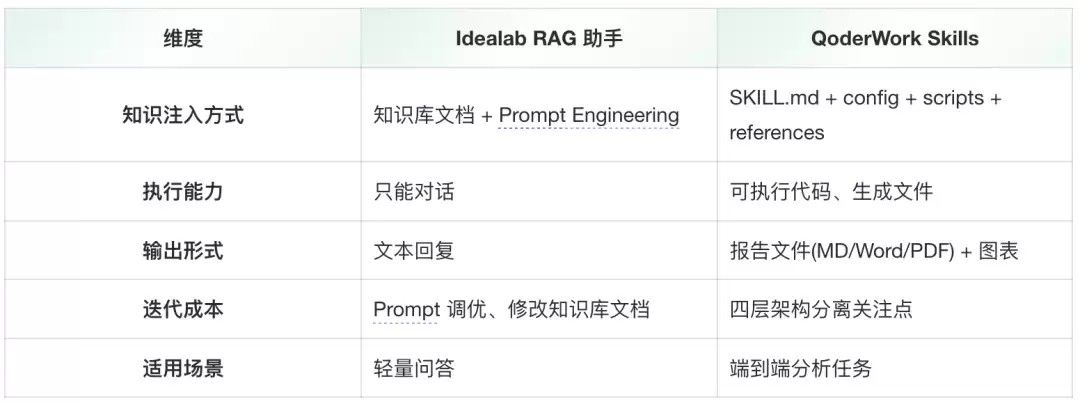Viewport: 1080px width, 404px height.
Task: Select the 输出形式 row label
Action: click(183, 251)
